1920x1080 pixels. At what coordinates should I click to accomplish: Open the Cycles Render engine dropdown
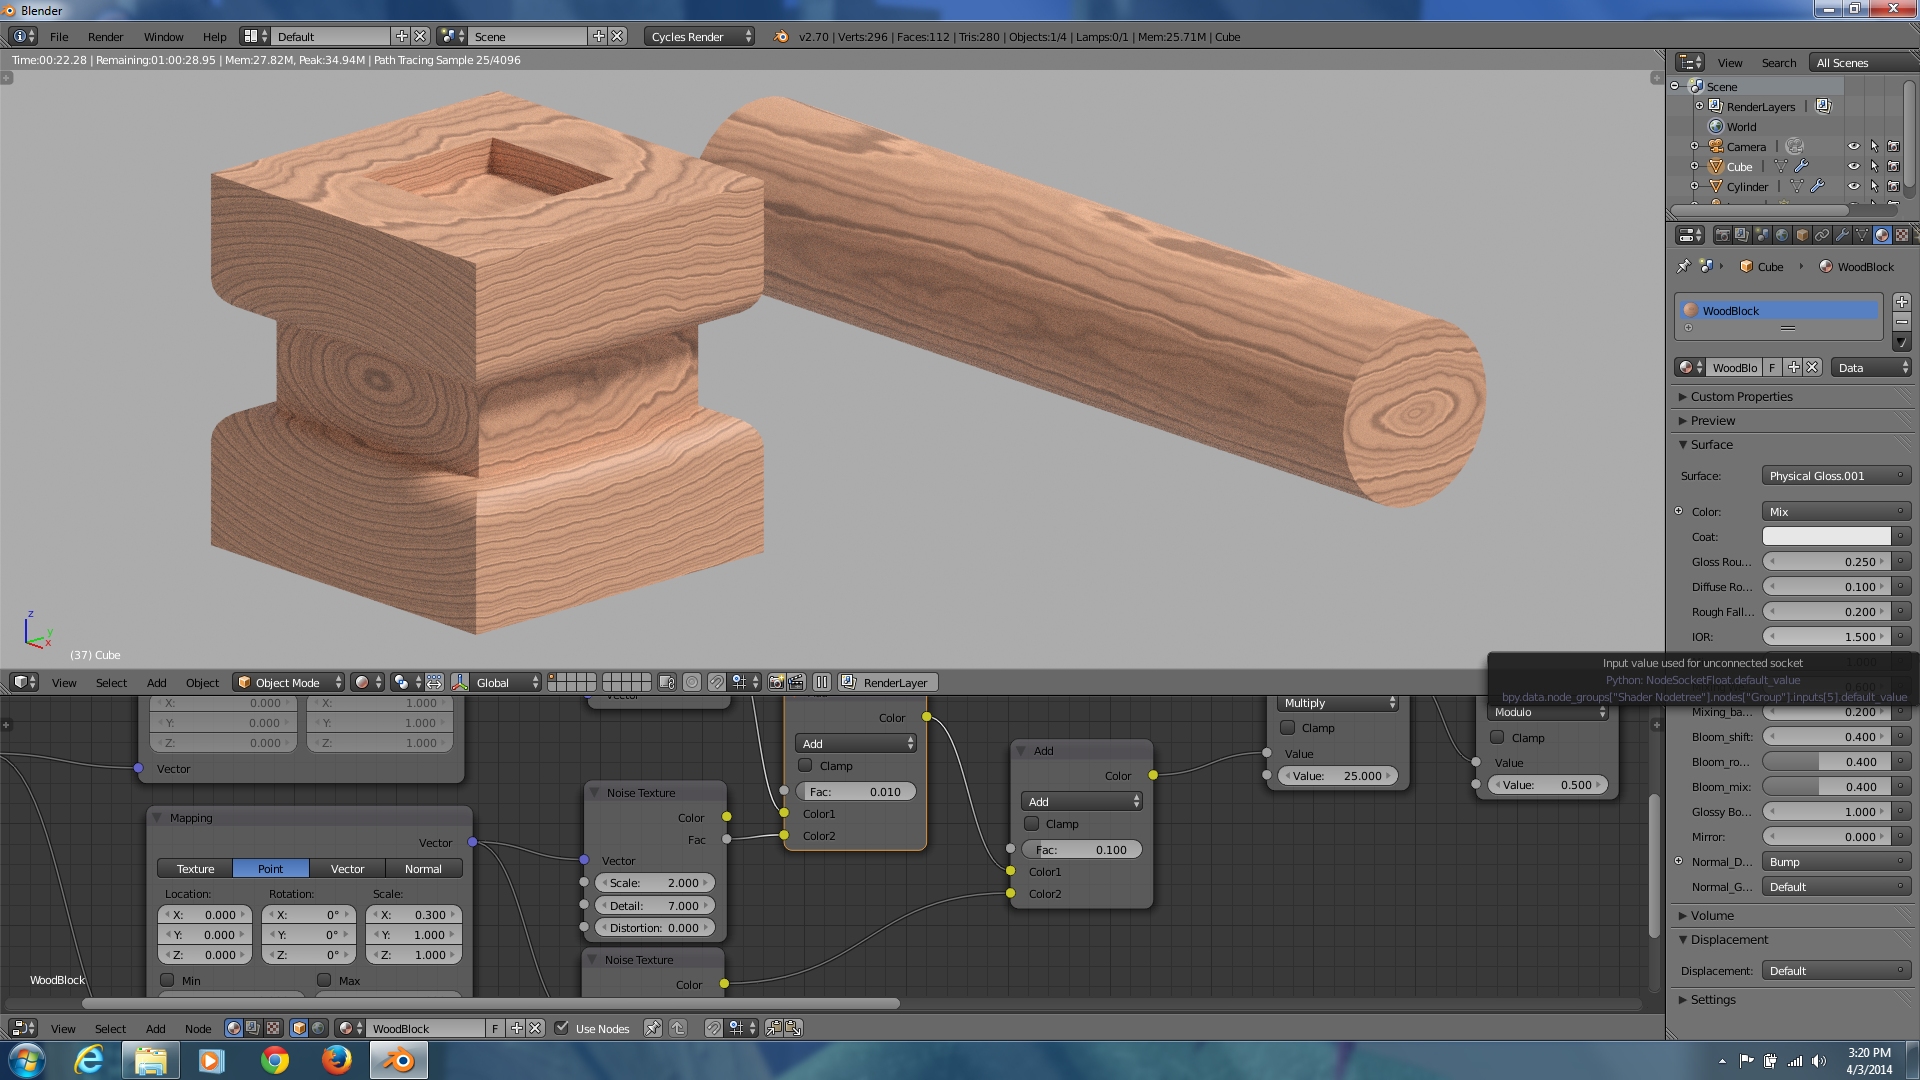click(x=700, y=36)
